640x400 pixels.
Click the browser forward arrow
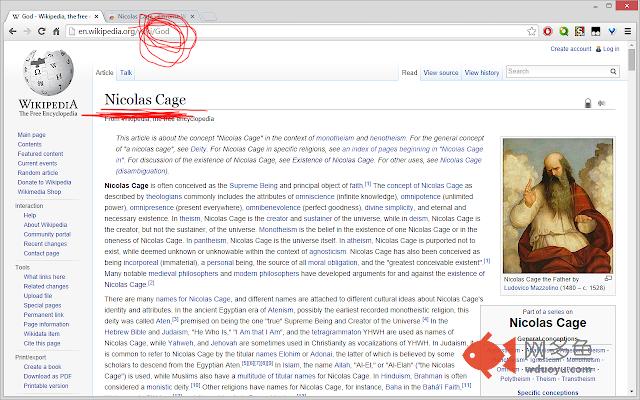[x=27, y=31]
